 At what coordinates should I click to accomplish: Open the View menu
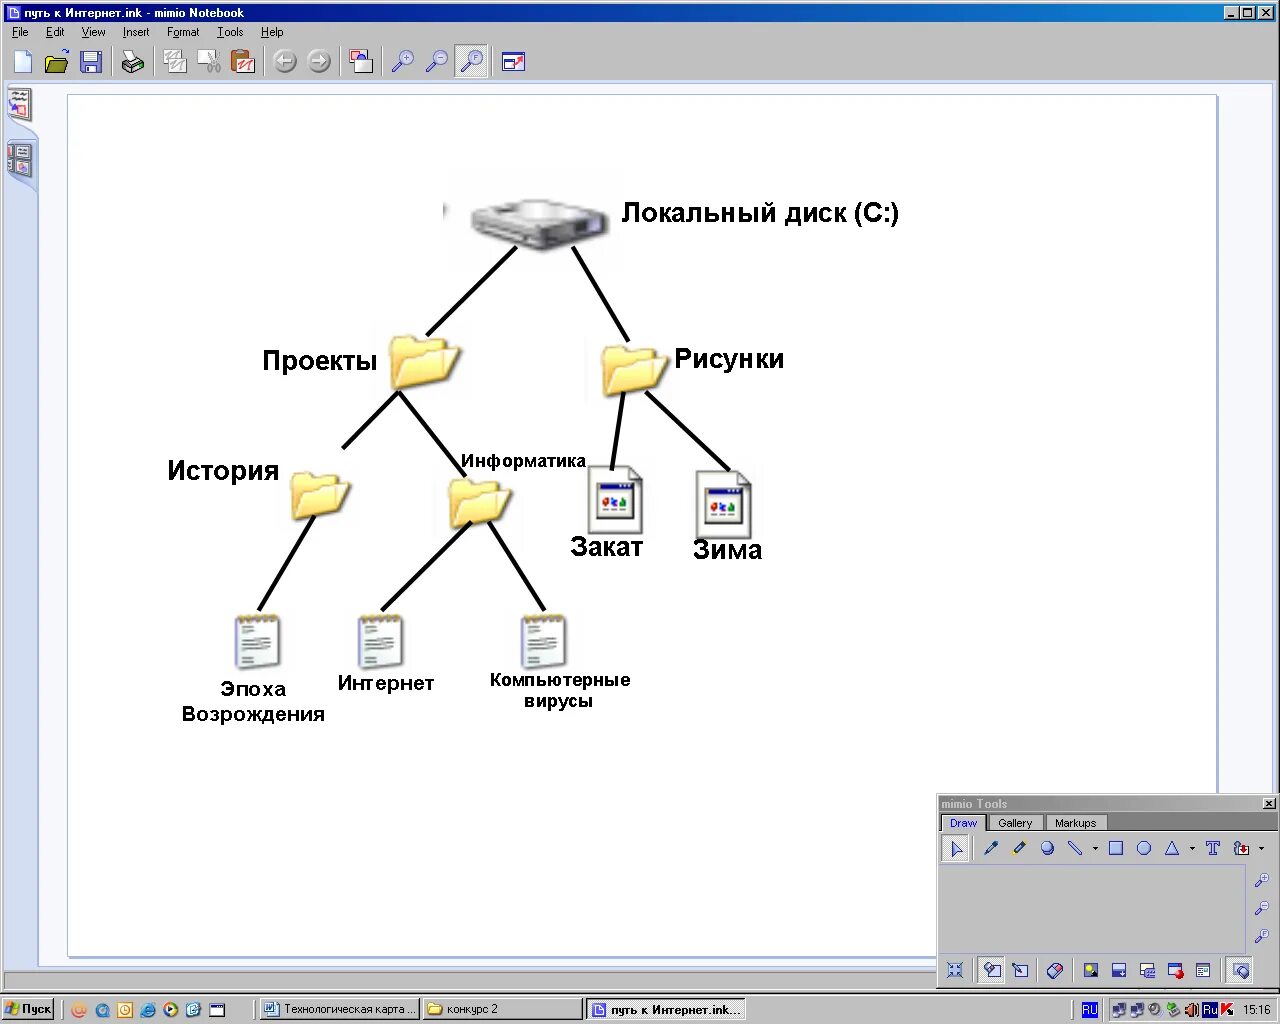point(93,32)
